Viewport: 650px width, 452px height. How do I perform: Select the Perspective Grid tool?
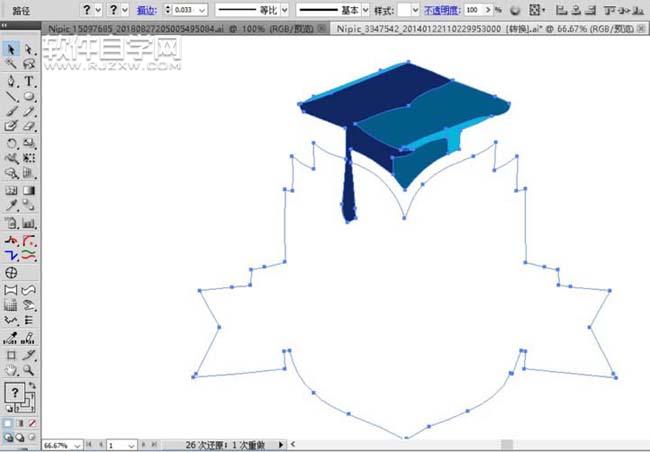tap(29, 173)
